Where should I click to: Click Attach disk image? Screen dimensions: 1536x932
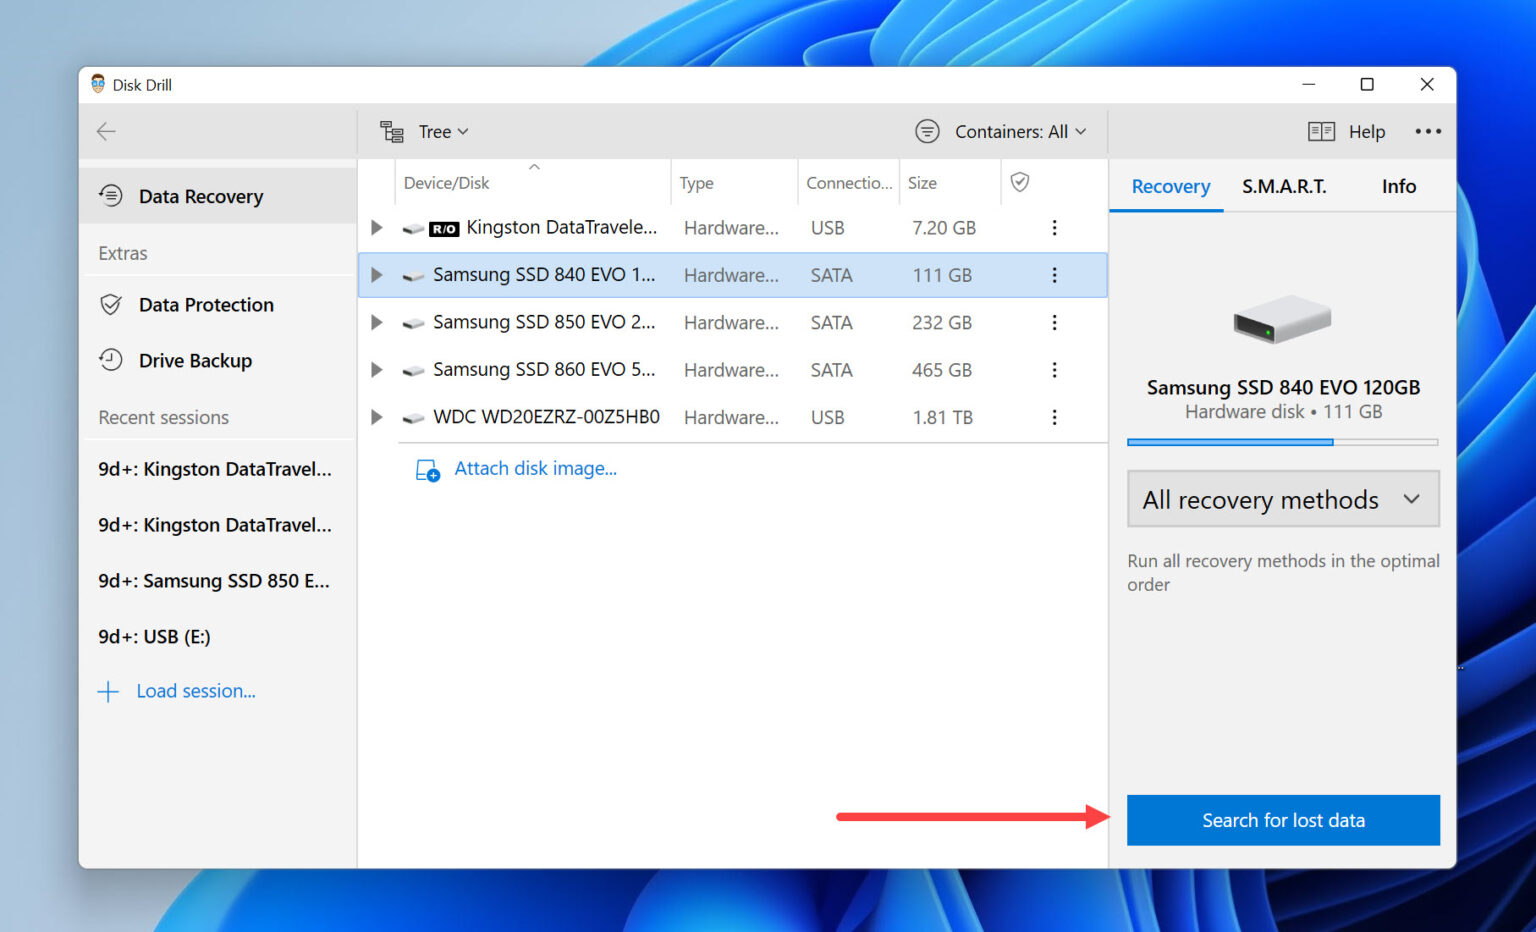(535, 468)
